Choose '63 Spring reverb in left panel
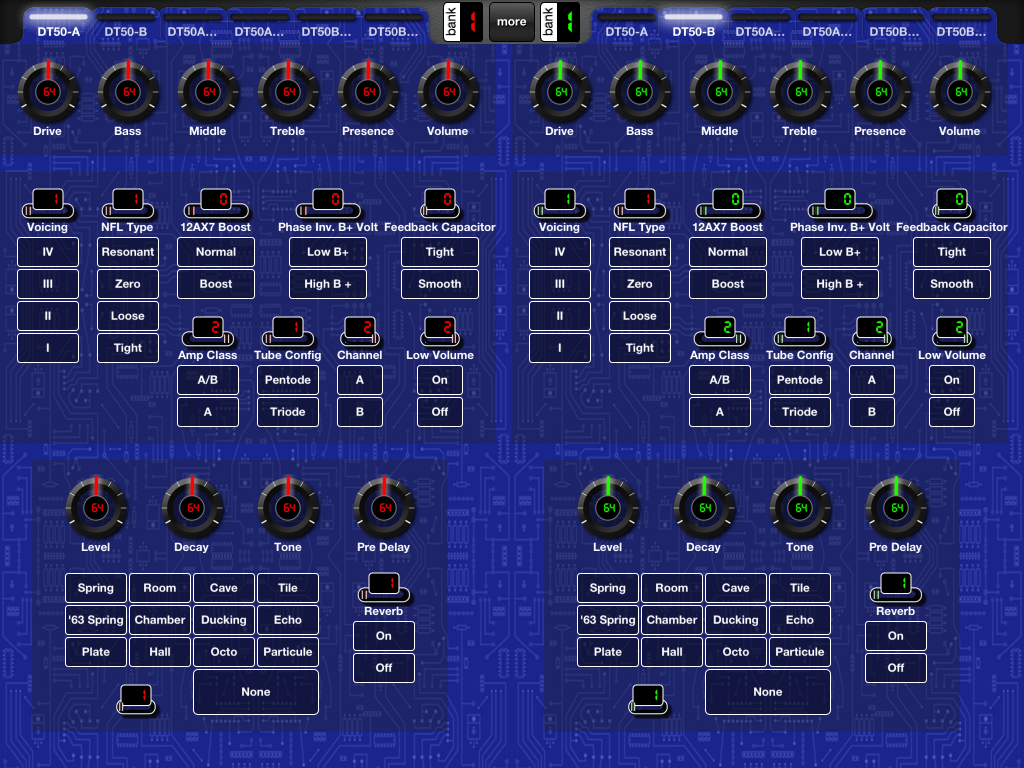 tap(96, 620)
